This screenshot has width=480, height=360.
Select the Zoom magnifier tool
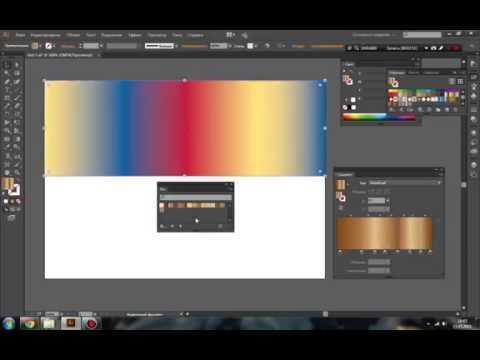point(17,172)
